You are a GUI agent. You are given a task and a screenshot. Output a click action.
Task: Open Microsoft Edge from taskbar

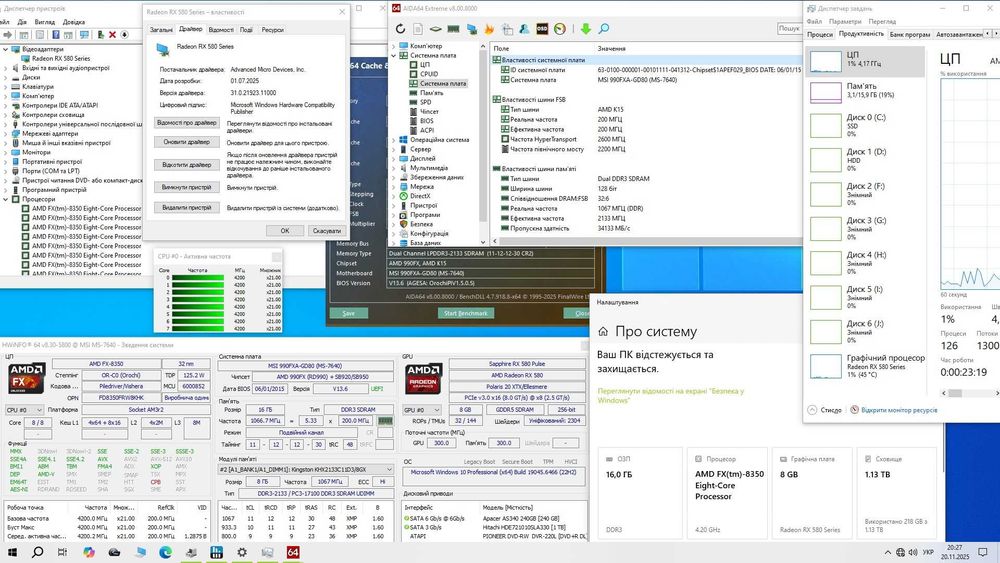tap(165, 552)
